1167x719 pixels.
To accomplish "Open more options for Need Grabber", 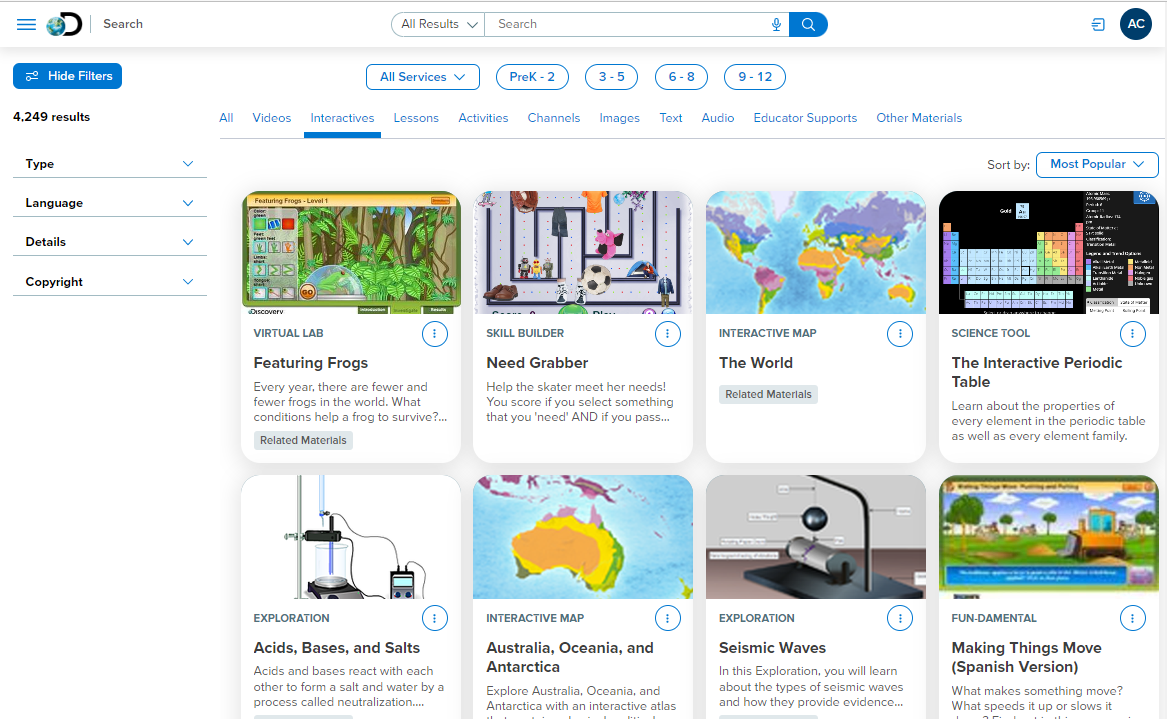I will [668, 334].
